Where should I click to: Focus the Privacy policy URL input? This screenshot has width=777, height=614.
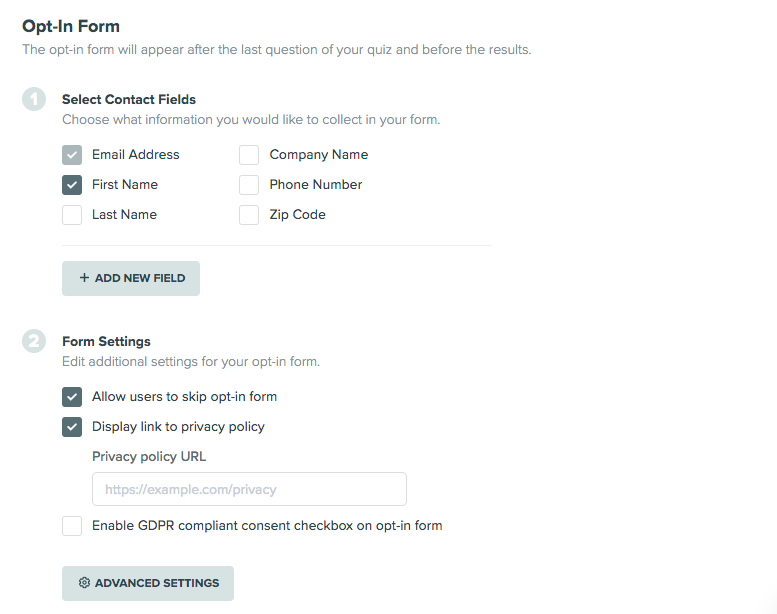249,489
